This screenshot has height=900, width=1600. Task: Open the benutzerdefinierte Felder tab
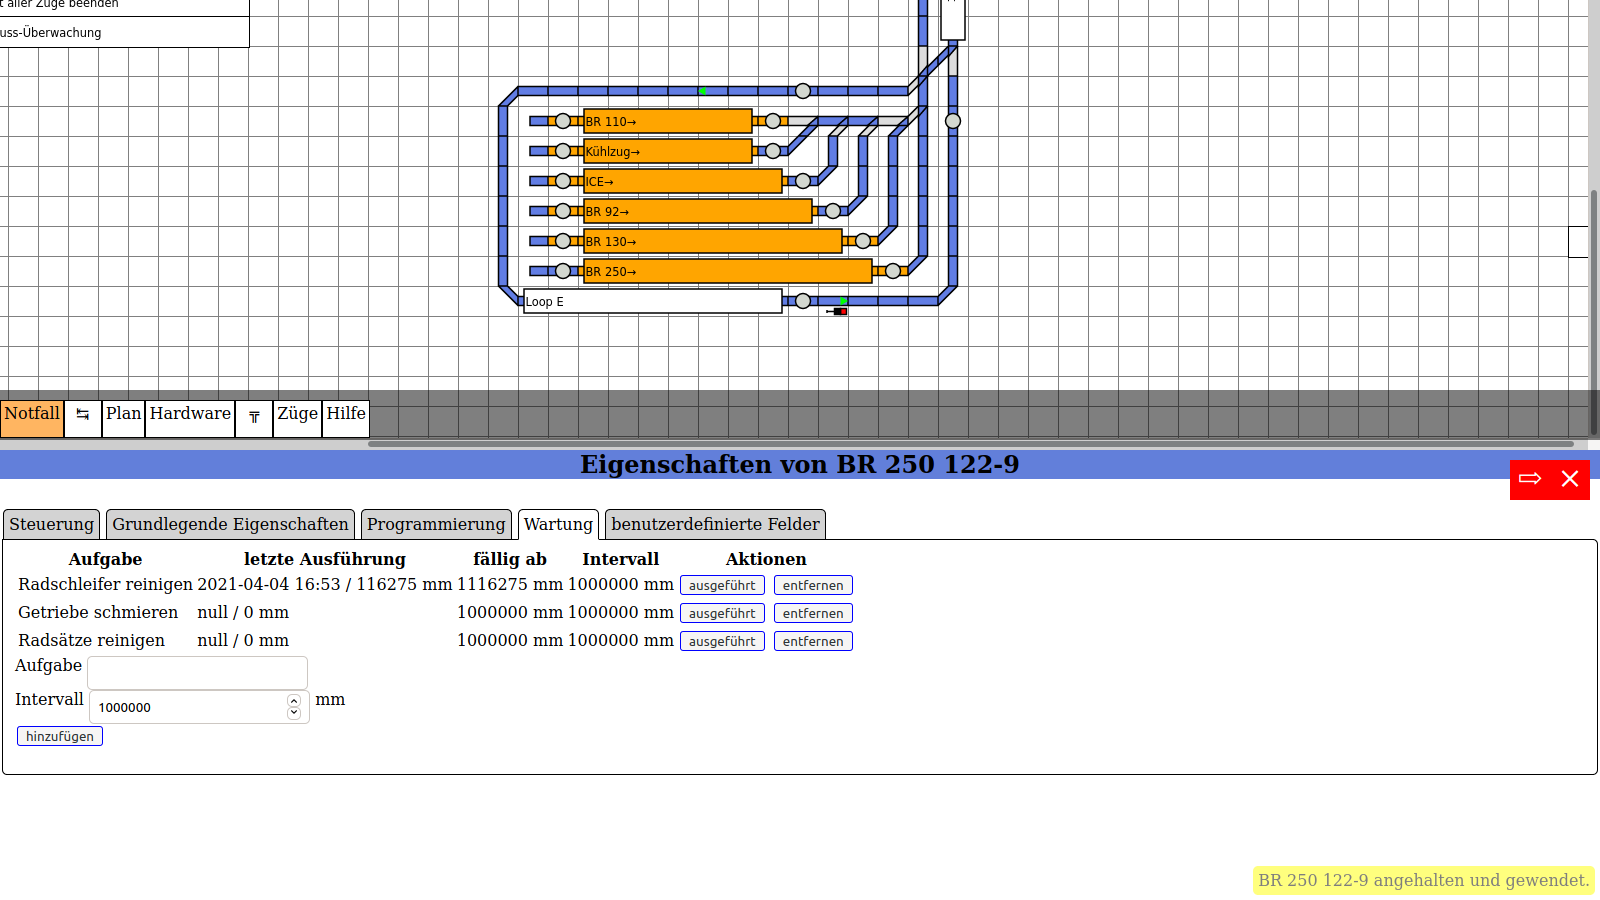(x=715, y=524)
